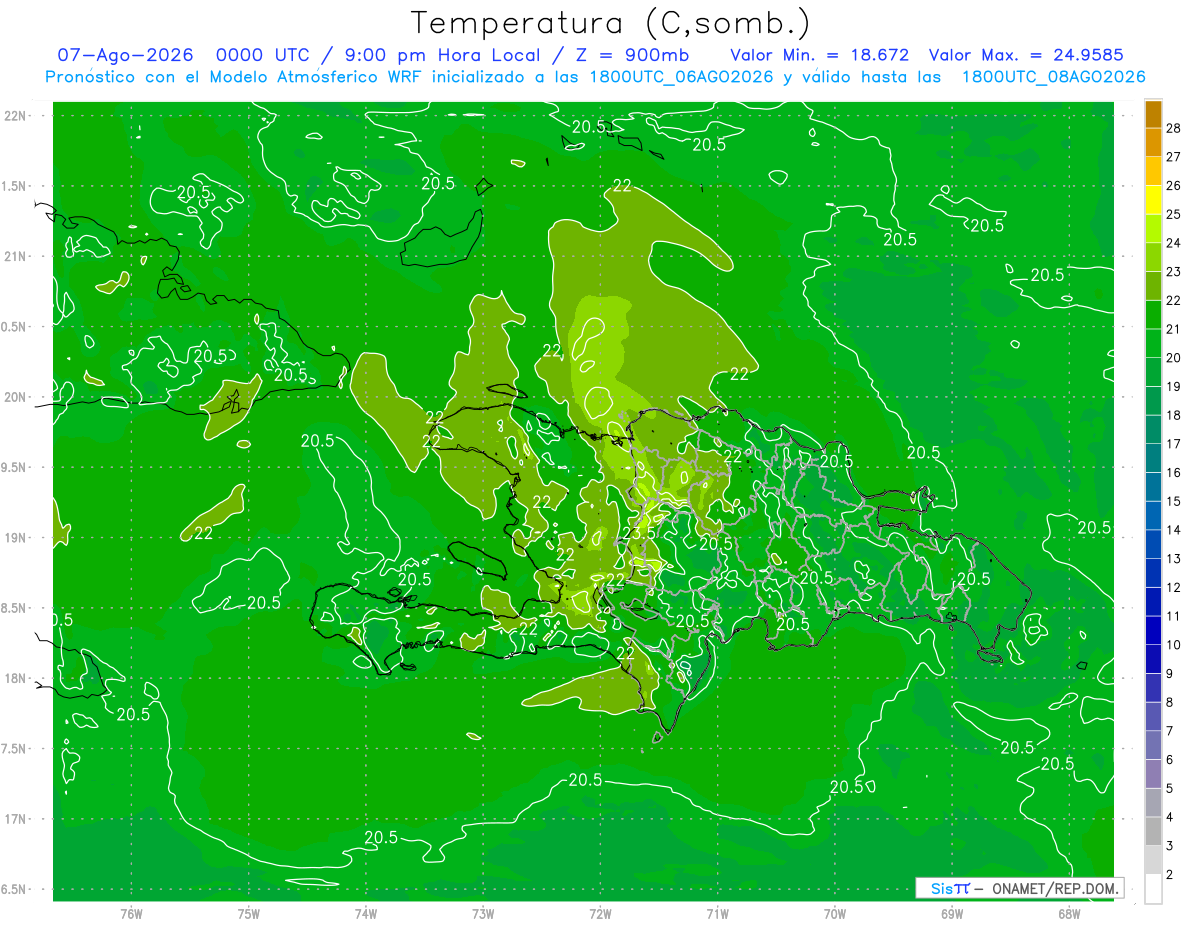Select the date "07-Ago-2026" in the header
This screenshot has width=1200, height=927.
click(x=127, y=55)
